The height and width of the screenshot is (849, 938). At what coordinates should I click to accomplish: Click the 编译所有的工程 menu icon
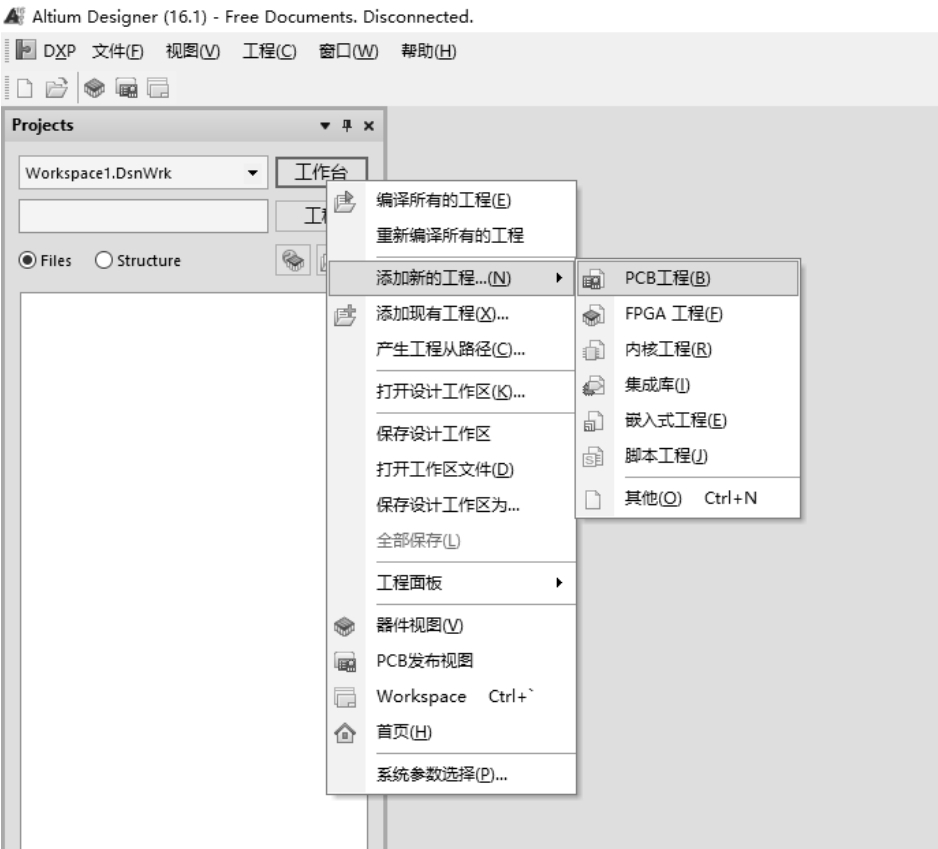pos(345,201)
